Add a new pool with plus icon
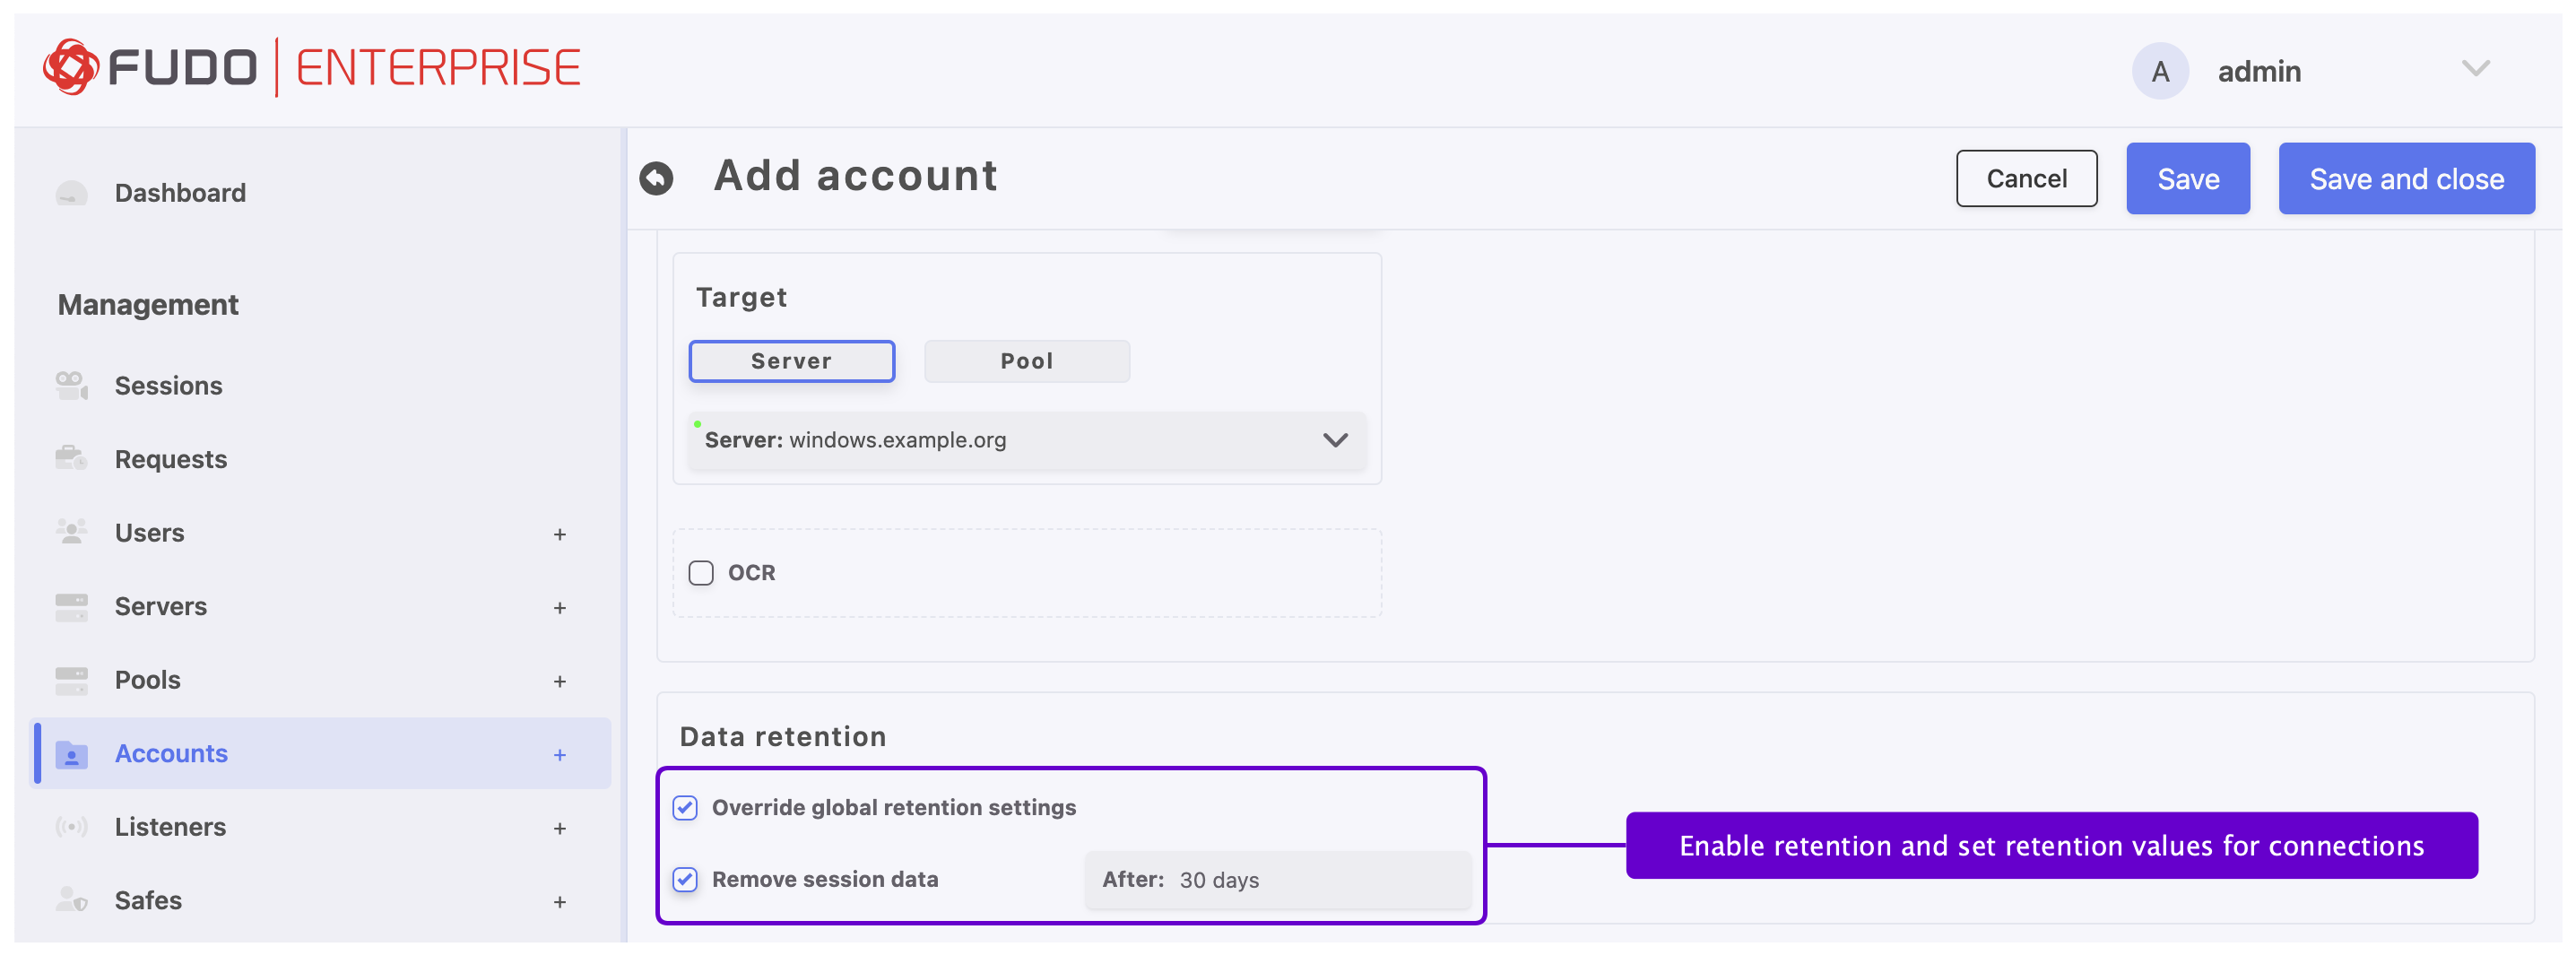 pyautogui.click(x=560, y=681)
